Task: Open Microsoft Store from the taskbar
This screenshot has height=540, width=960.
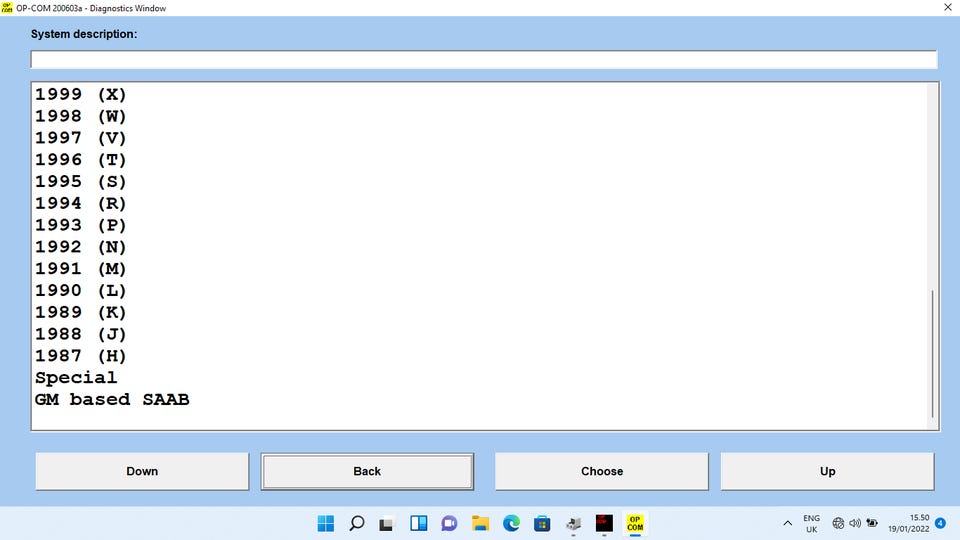Action: tap(542, 523)
